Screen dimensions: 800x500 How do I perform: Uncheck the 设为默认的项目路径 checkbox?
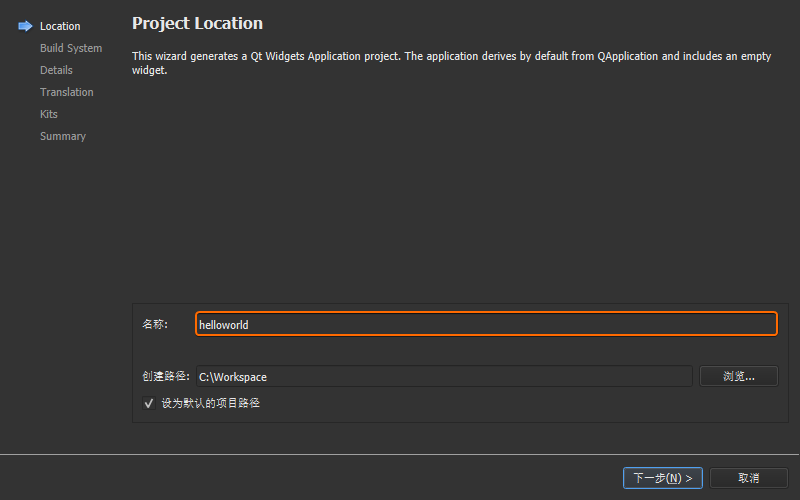point(148,404)
